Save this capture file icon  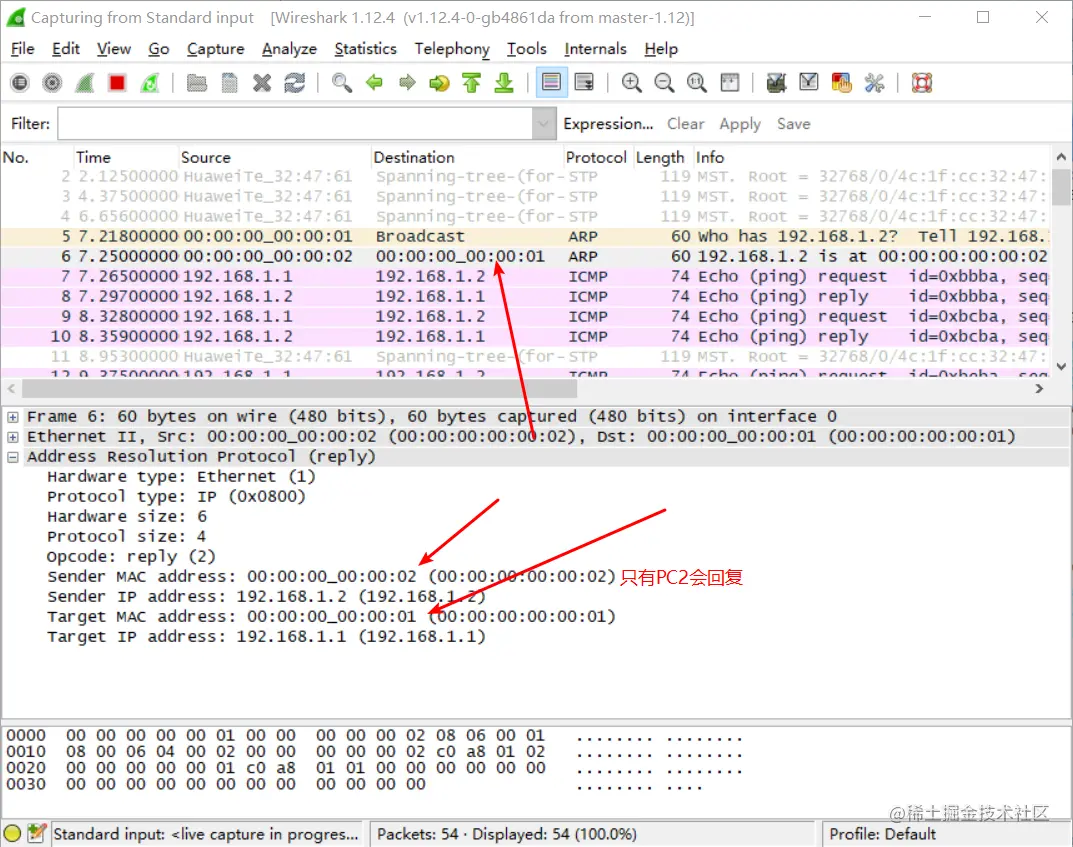tap(230, 83)
